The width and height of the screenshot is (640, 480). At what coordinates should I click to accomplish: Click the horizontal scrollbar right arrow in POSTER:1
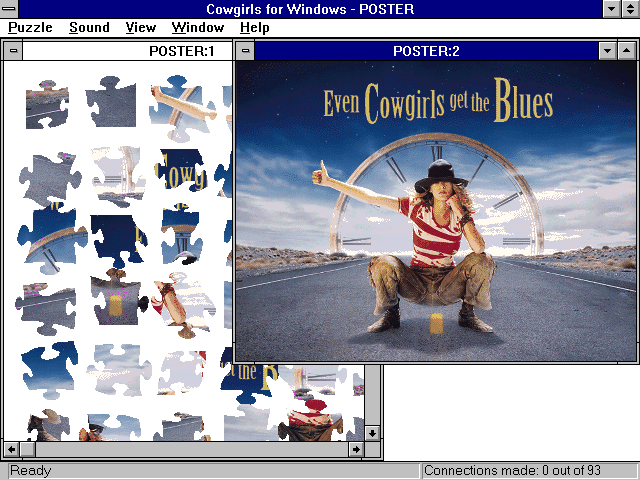tap(356, 449)
